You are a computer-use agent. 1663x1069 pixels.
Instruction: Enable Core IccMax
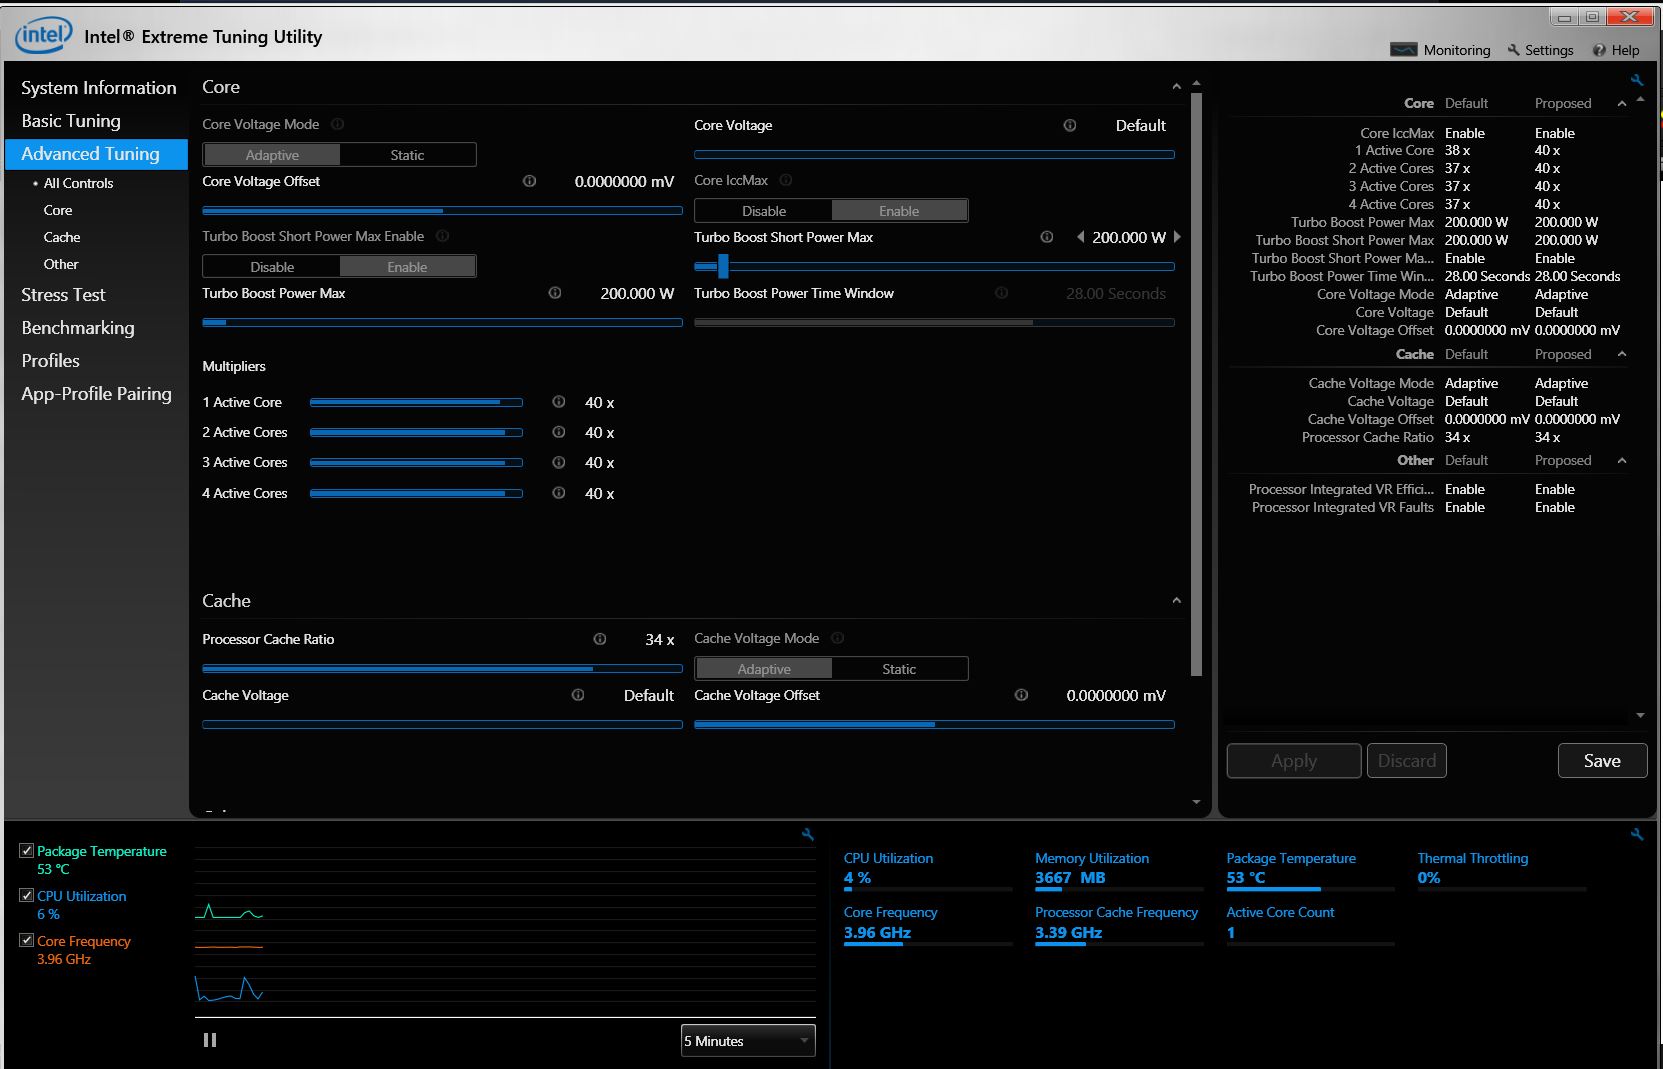point(899,211)
